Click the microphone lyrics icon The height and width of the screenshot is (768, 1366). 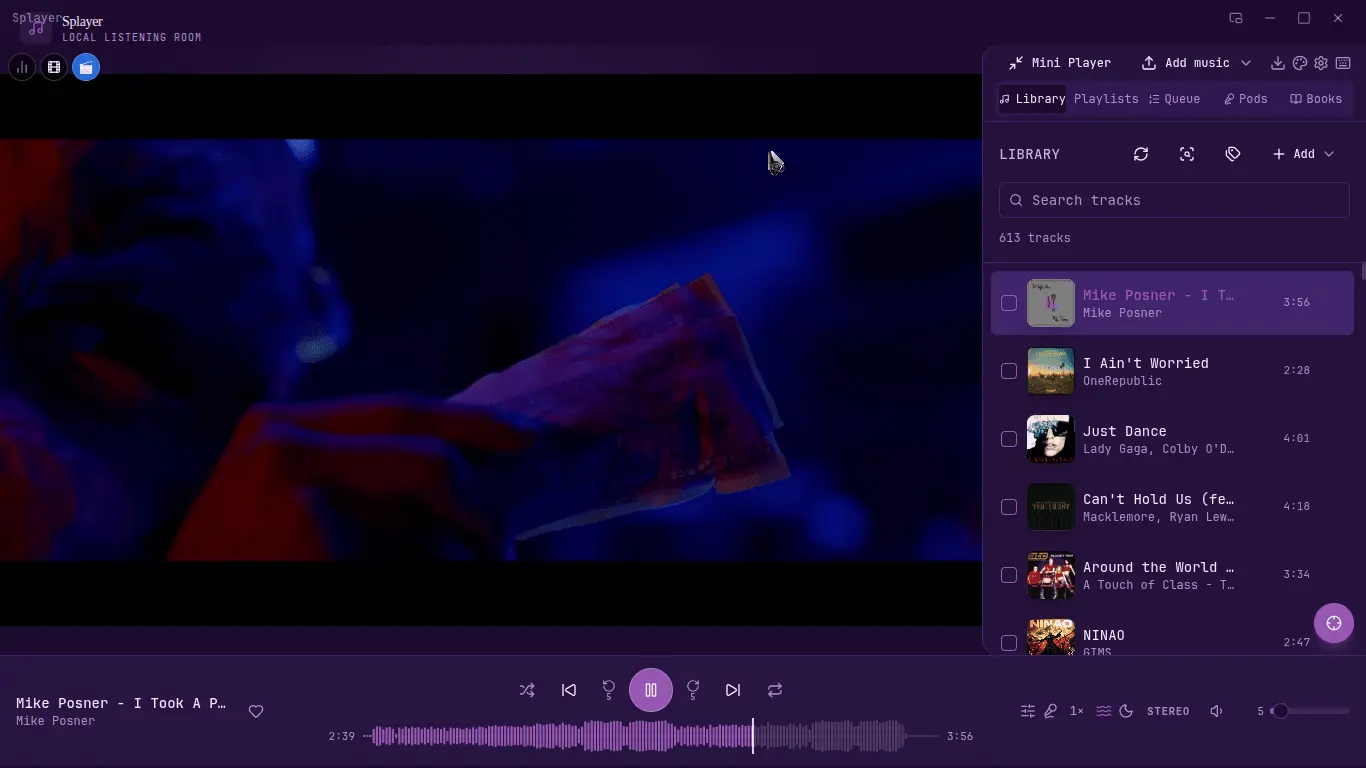click(x=1051, y=711)
